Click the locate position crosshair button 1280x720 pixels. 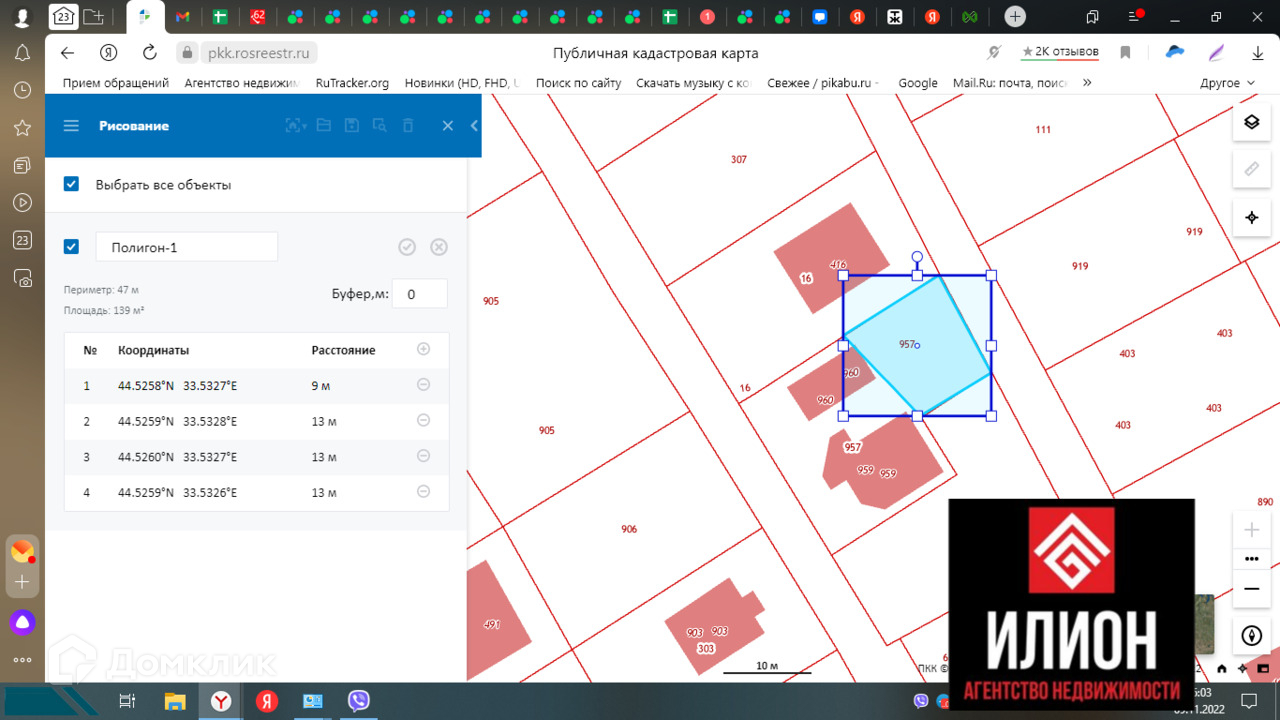(x=1251, y=217)
